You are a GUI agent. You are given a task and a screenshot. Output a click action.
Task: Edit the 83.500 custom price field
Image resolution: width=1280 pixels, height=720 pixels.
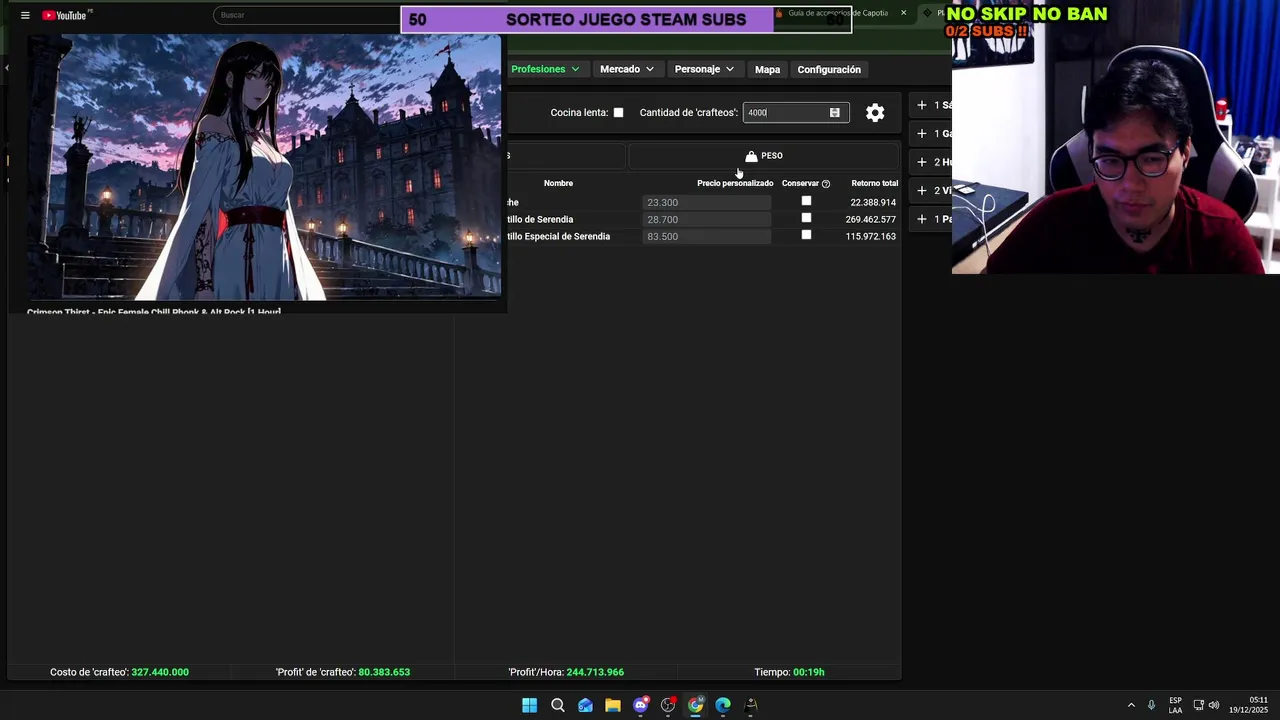pos(706,236)
